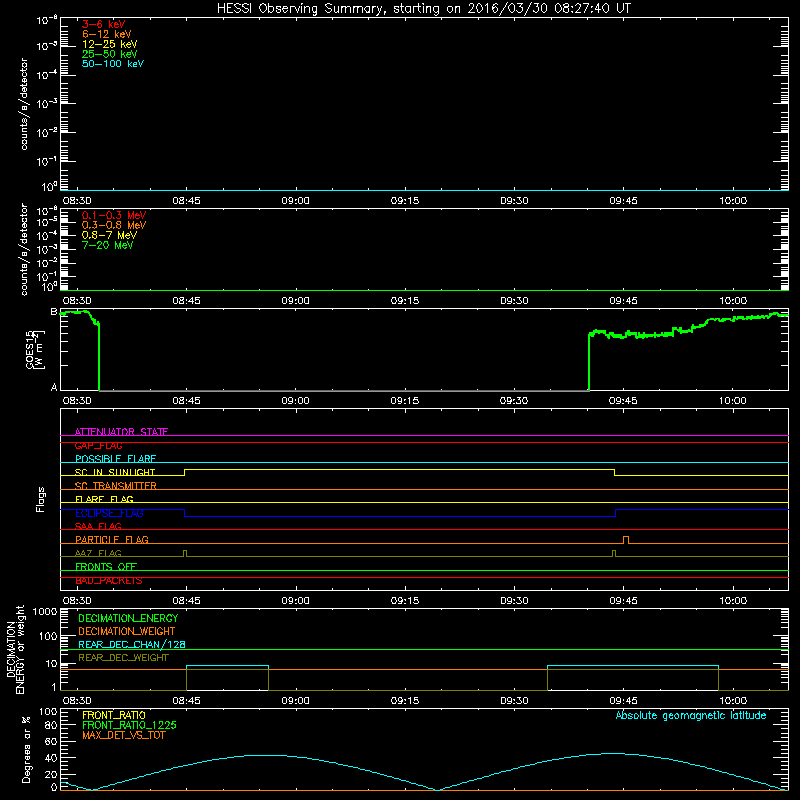Click the DECIMATION_ENERGY legend label
The height and width of the screenshot is (800, 800).
point(128,618)
